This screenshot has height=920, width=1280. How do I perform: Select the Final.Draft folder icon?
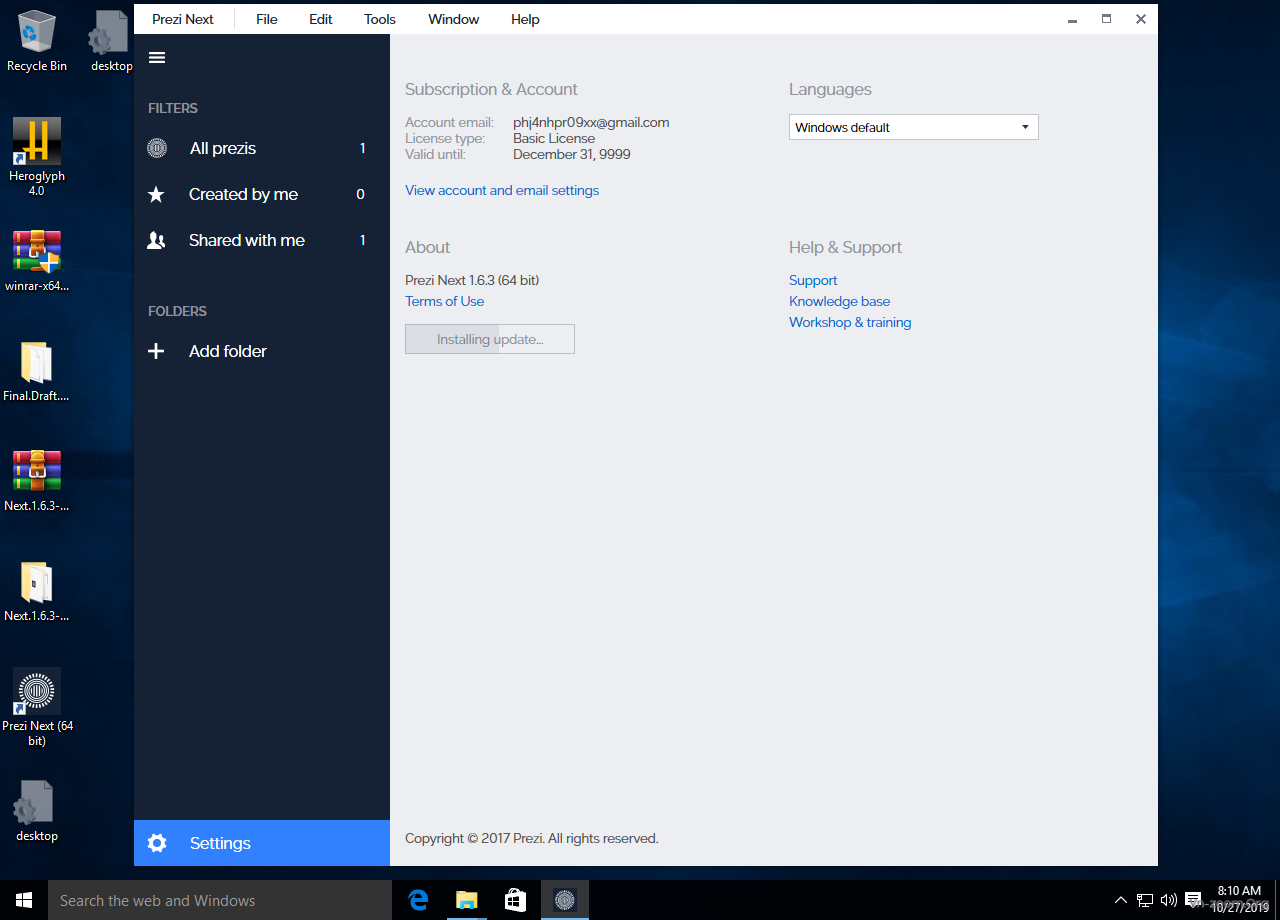tap(37, 371)
